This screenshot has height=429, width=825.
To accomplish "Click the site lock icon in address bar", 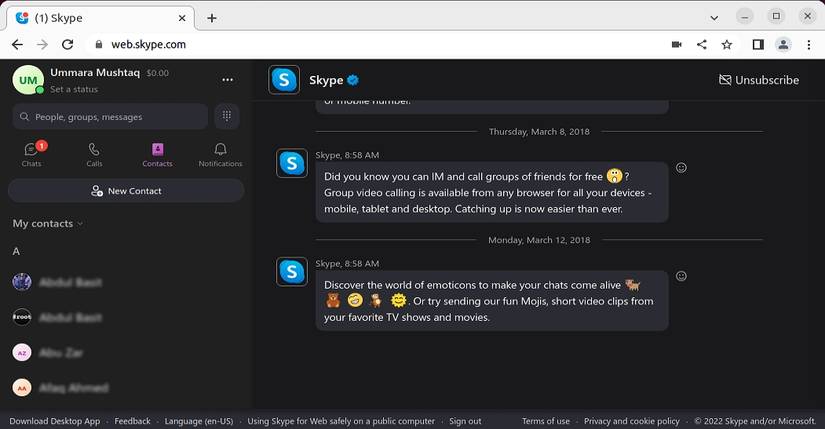I will 98,45.
